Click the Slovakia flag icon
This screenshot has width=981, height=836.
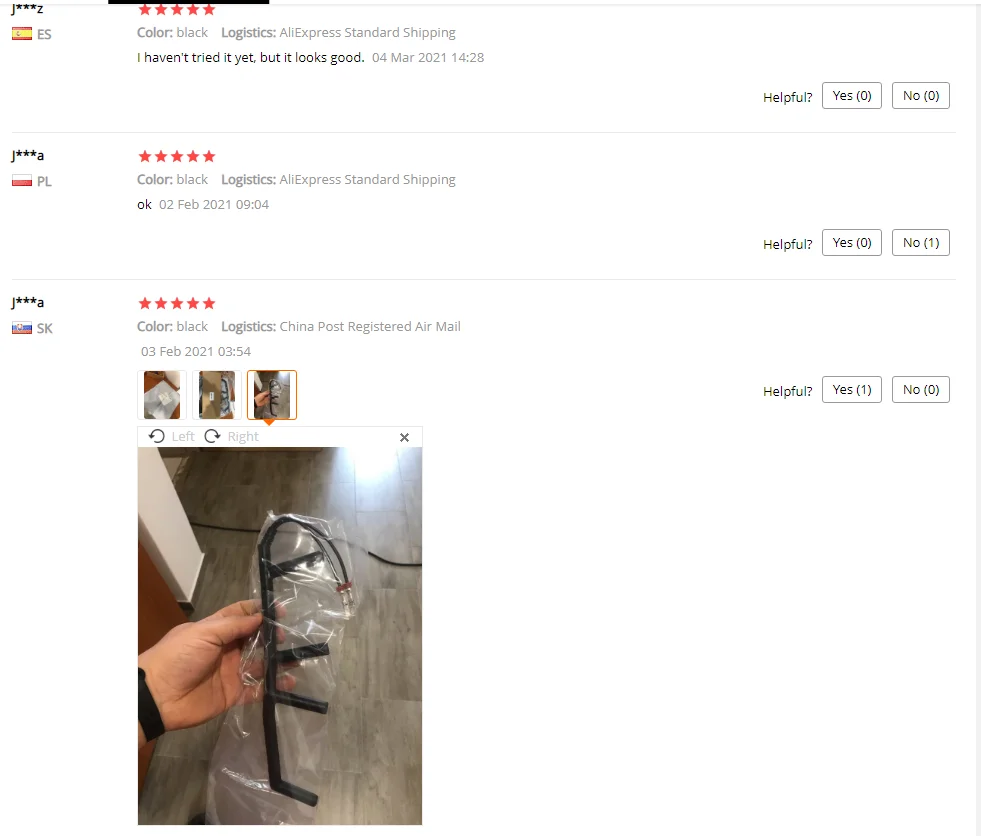click(x=22, y=328)
